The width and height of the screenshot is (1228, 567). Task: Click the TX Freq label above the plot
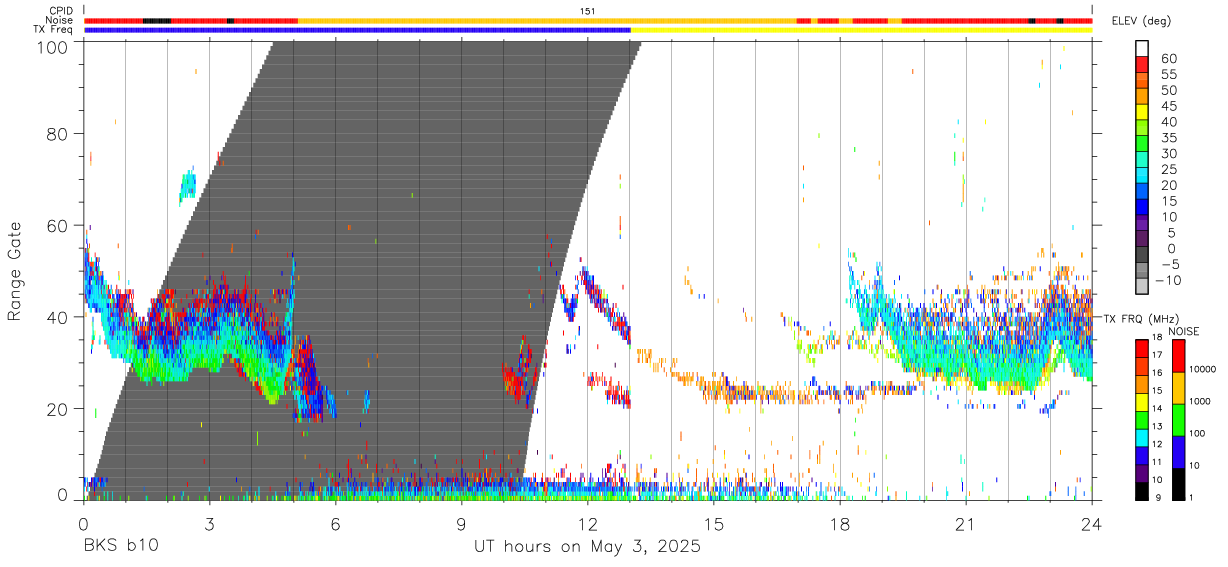pos(52,30)
